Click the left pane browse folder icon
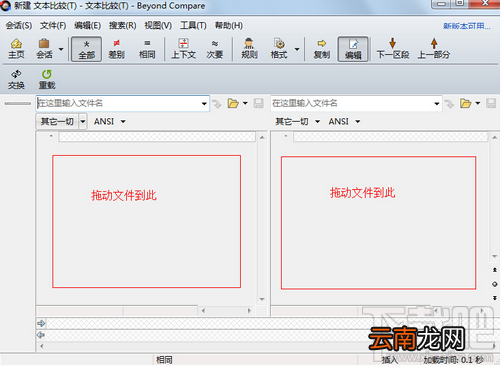 (233, 103)
